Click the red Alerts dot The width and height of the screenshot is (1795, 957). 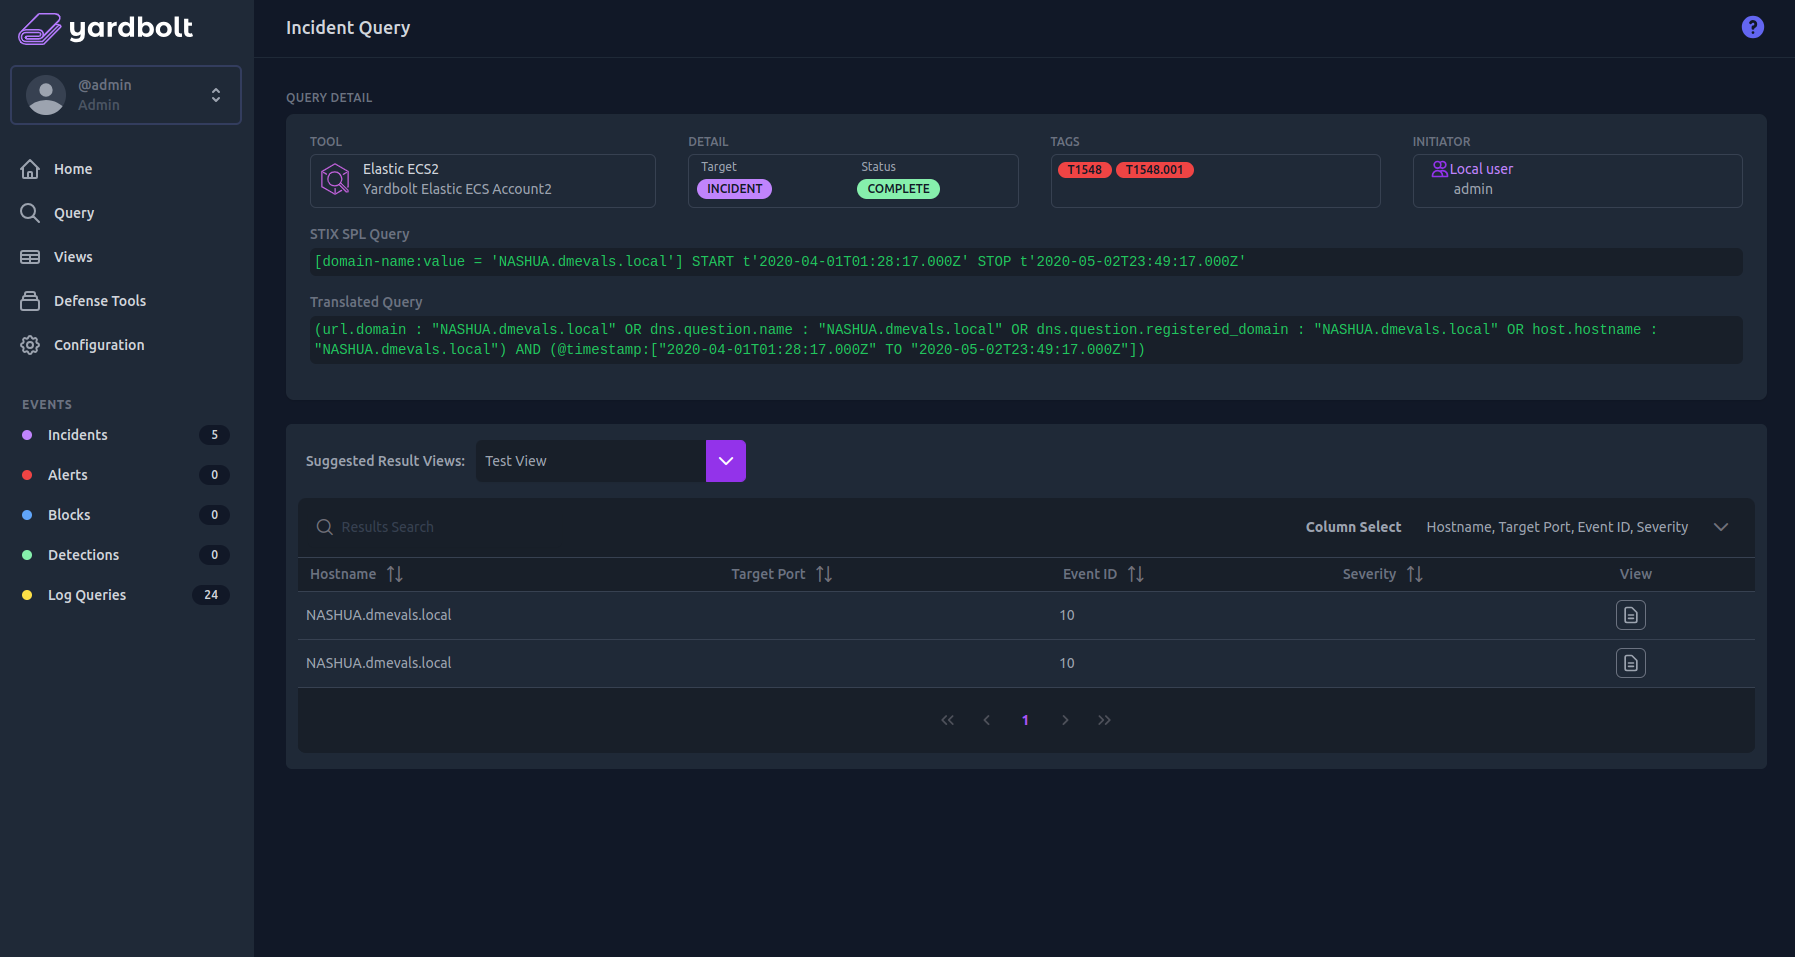[27, 475]
